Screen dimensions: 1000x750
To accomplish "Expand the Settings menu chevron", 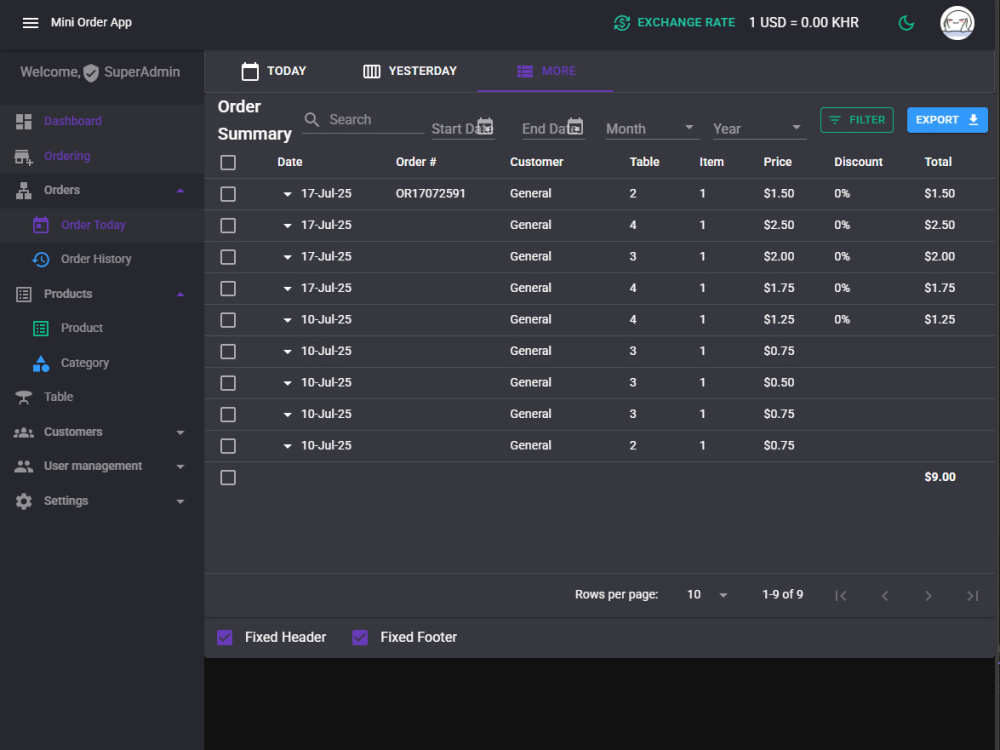I will [x=180, y=501].
